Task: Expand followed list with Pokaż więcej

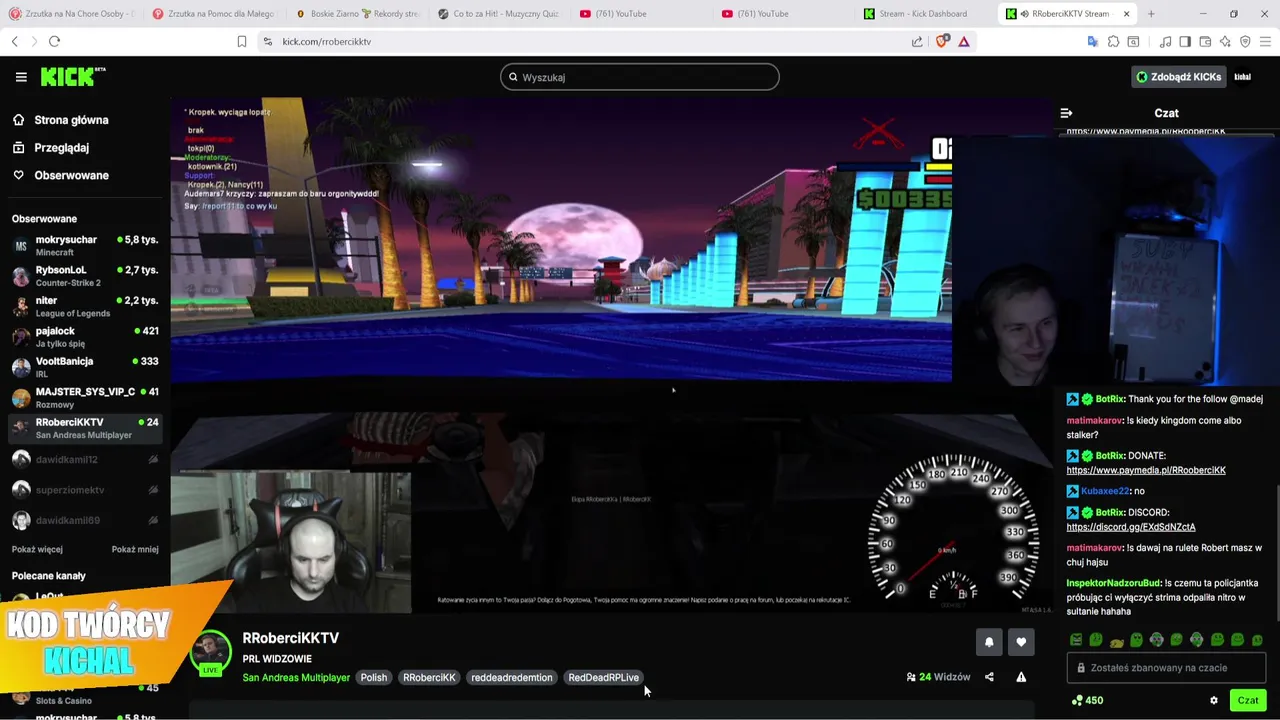Action: [37, 549]
